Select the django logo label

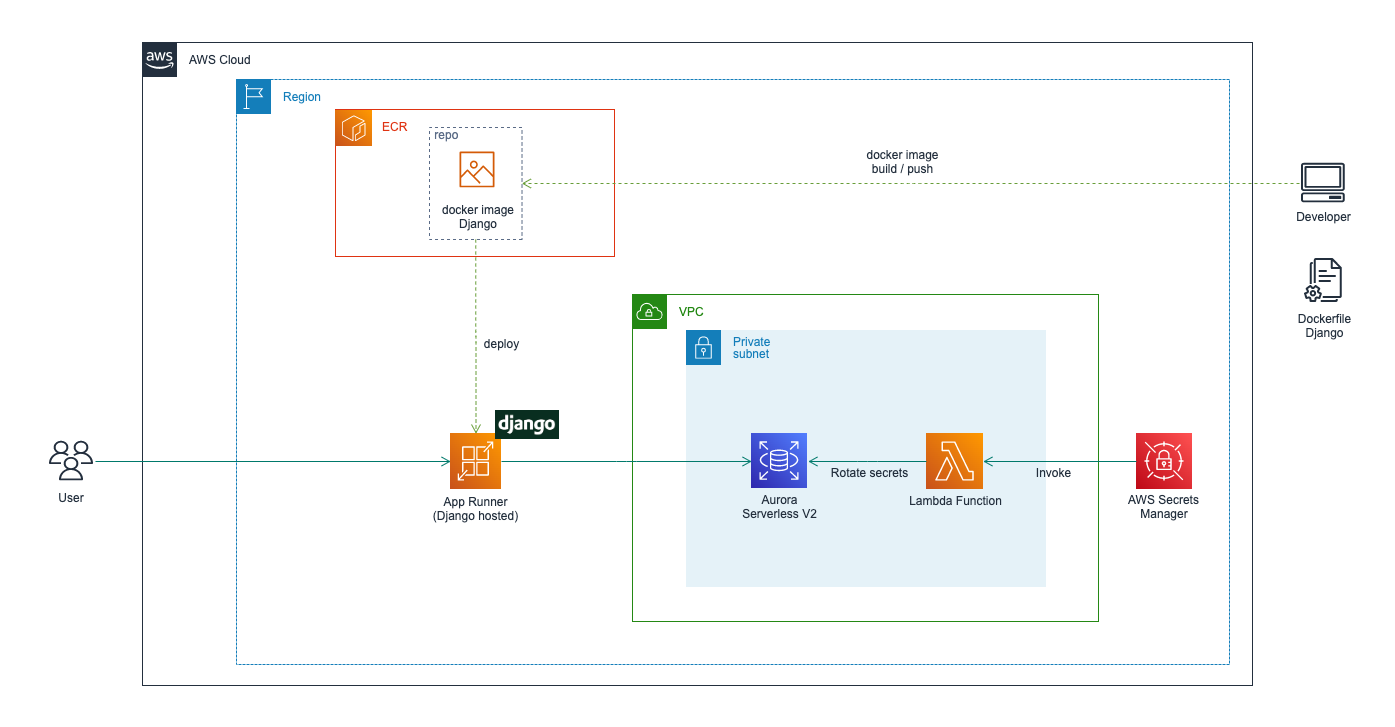coord(526,424)
